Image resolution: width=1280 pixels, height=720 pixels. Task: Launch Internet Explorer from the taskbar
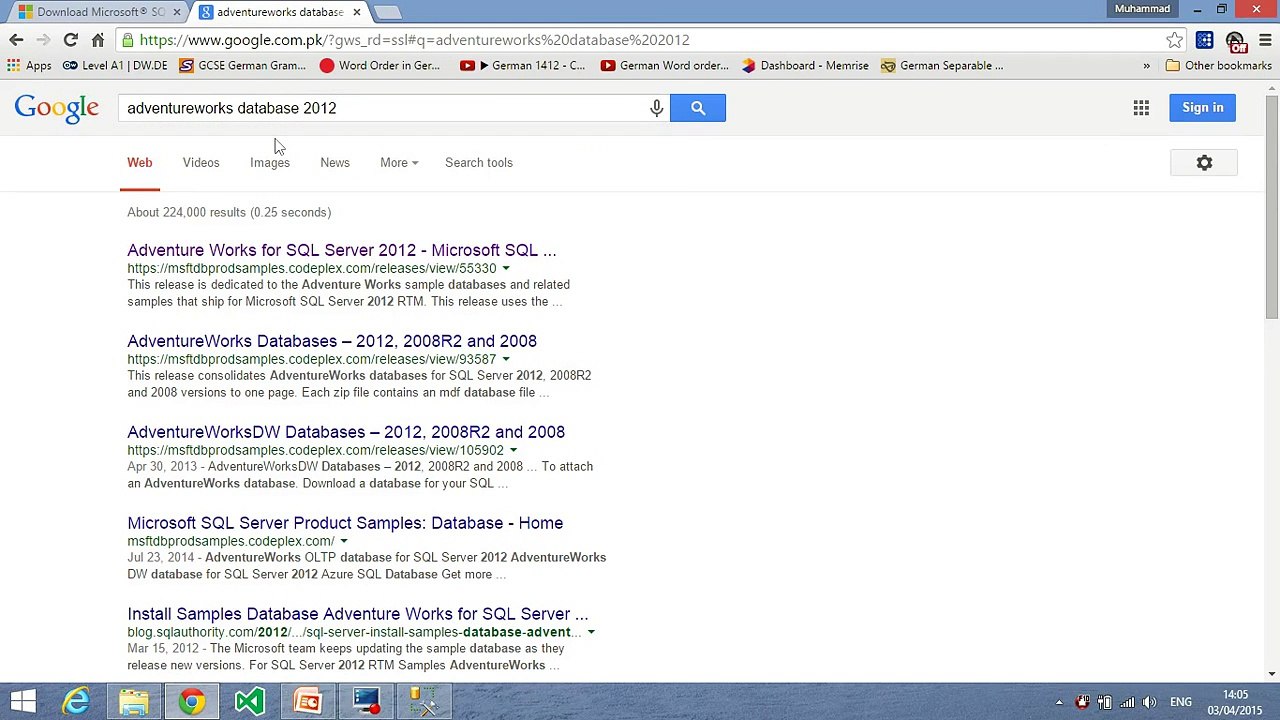pyautogui.click(x=76, y=701)
